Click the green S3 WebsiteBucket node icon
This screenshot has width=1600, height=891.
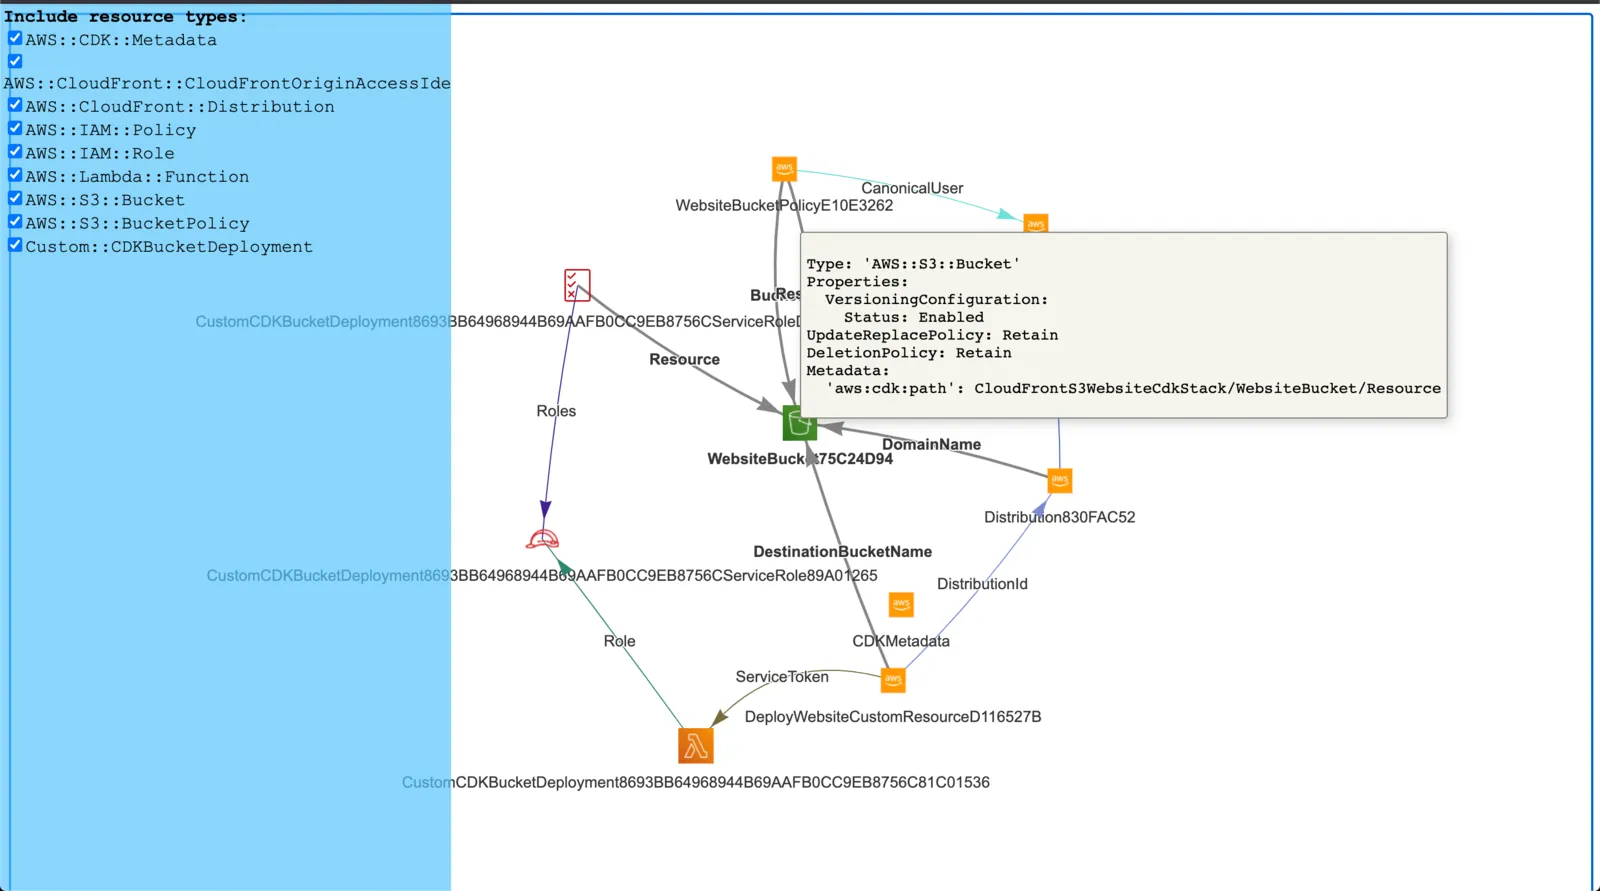[799, 424]
